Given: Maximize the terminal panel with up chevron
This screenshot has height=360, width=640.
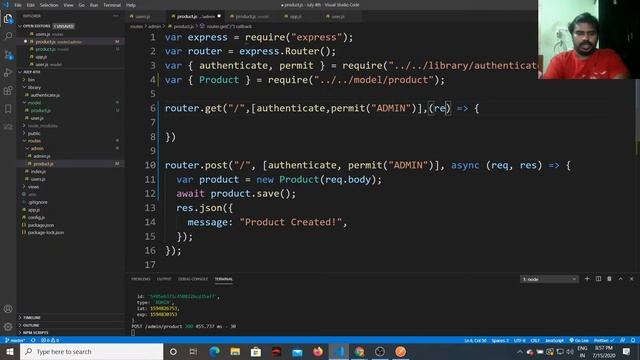Looking at the screenshot, I should click(620, 279).
